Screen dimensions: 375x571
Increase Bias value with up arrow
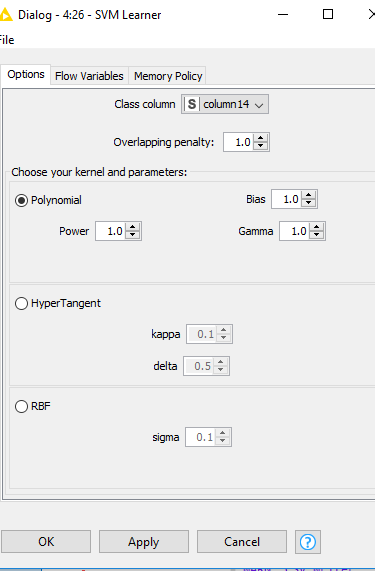tap(309, 196)
